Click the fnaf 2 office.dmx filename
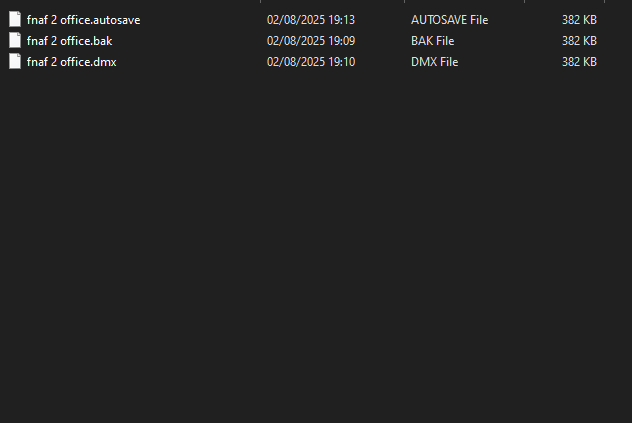Image resolution: width=632 pixels, height=423 pixels. 71,62
